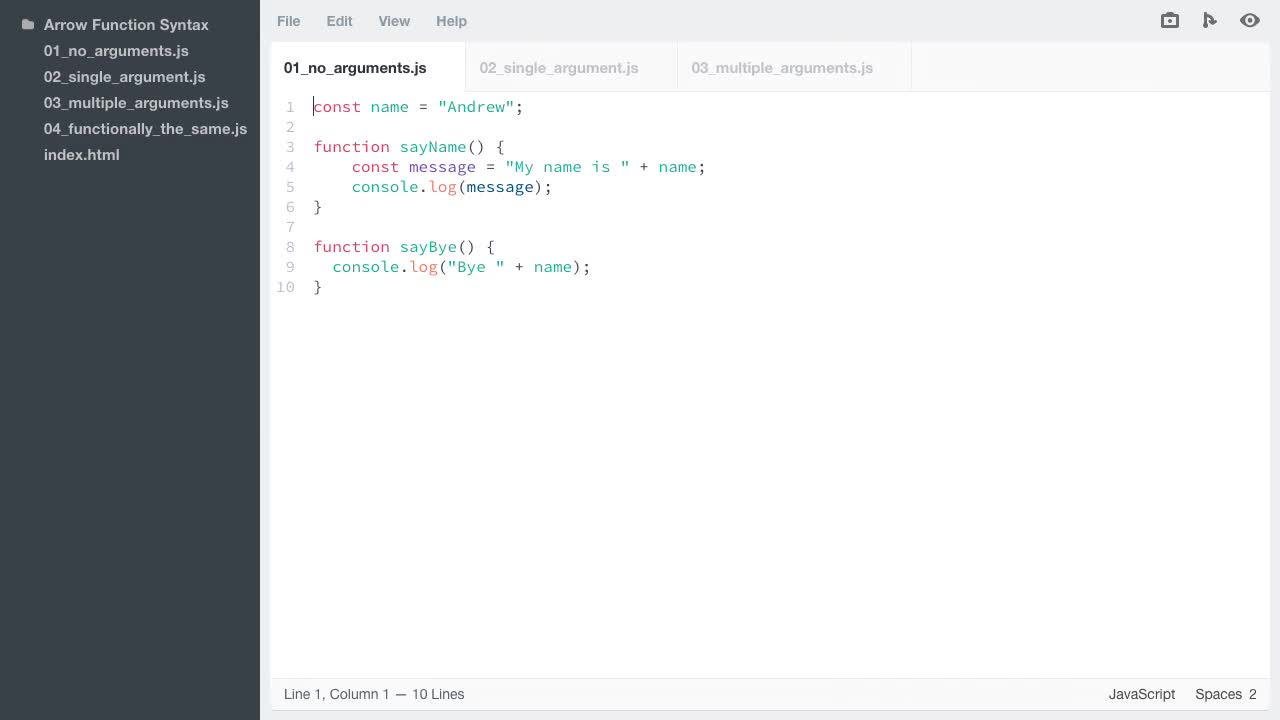Open the View menu

[394, 21]
